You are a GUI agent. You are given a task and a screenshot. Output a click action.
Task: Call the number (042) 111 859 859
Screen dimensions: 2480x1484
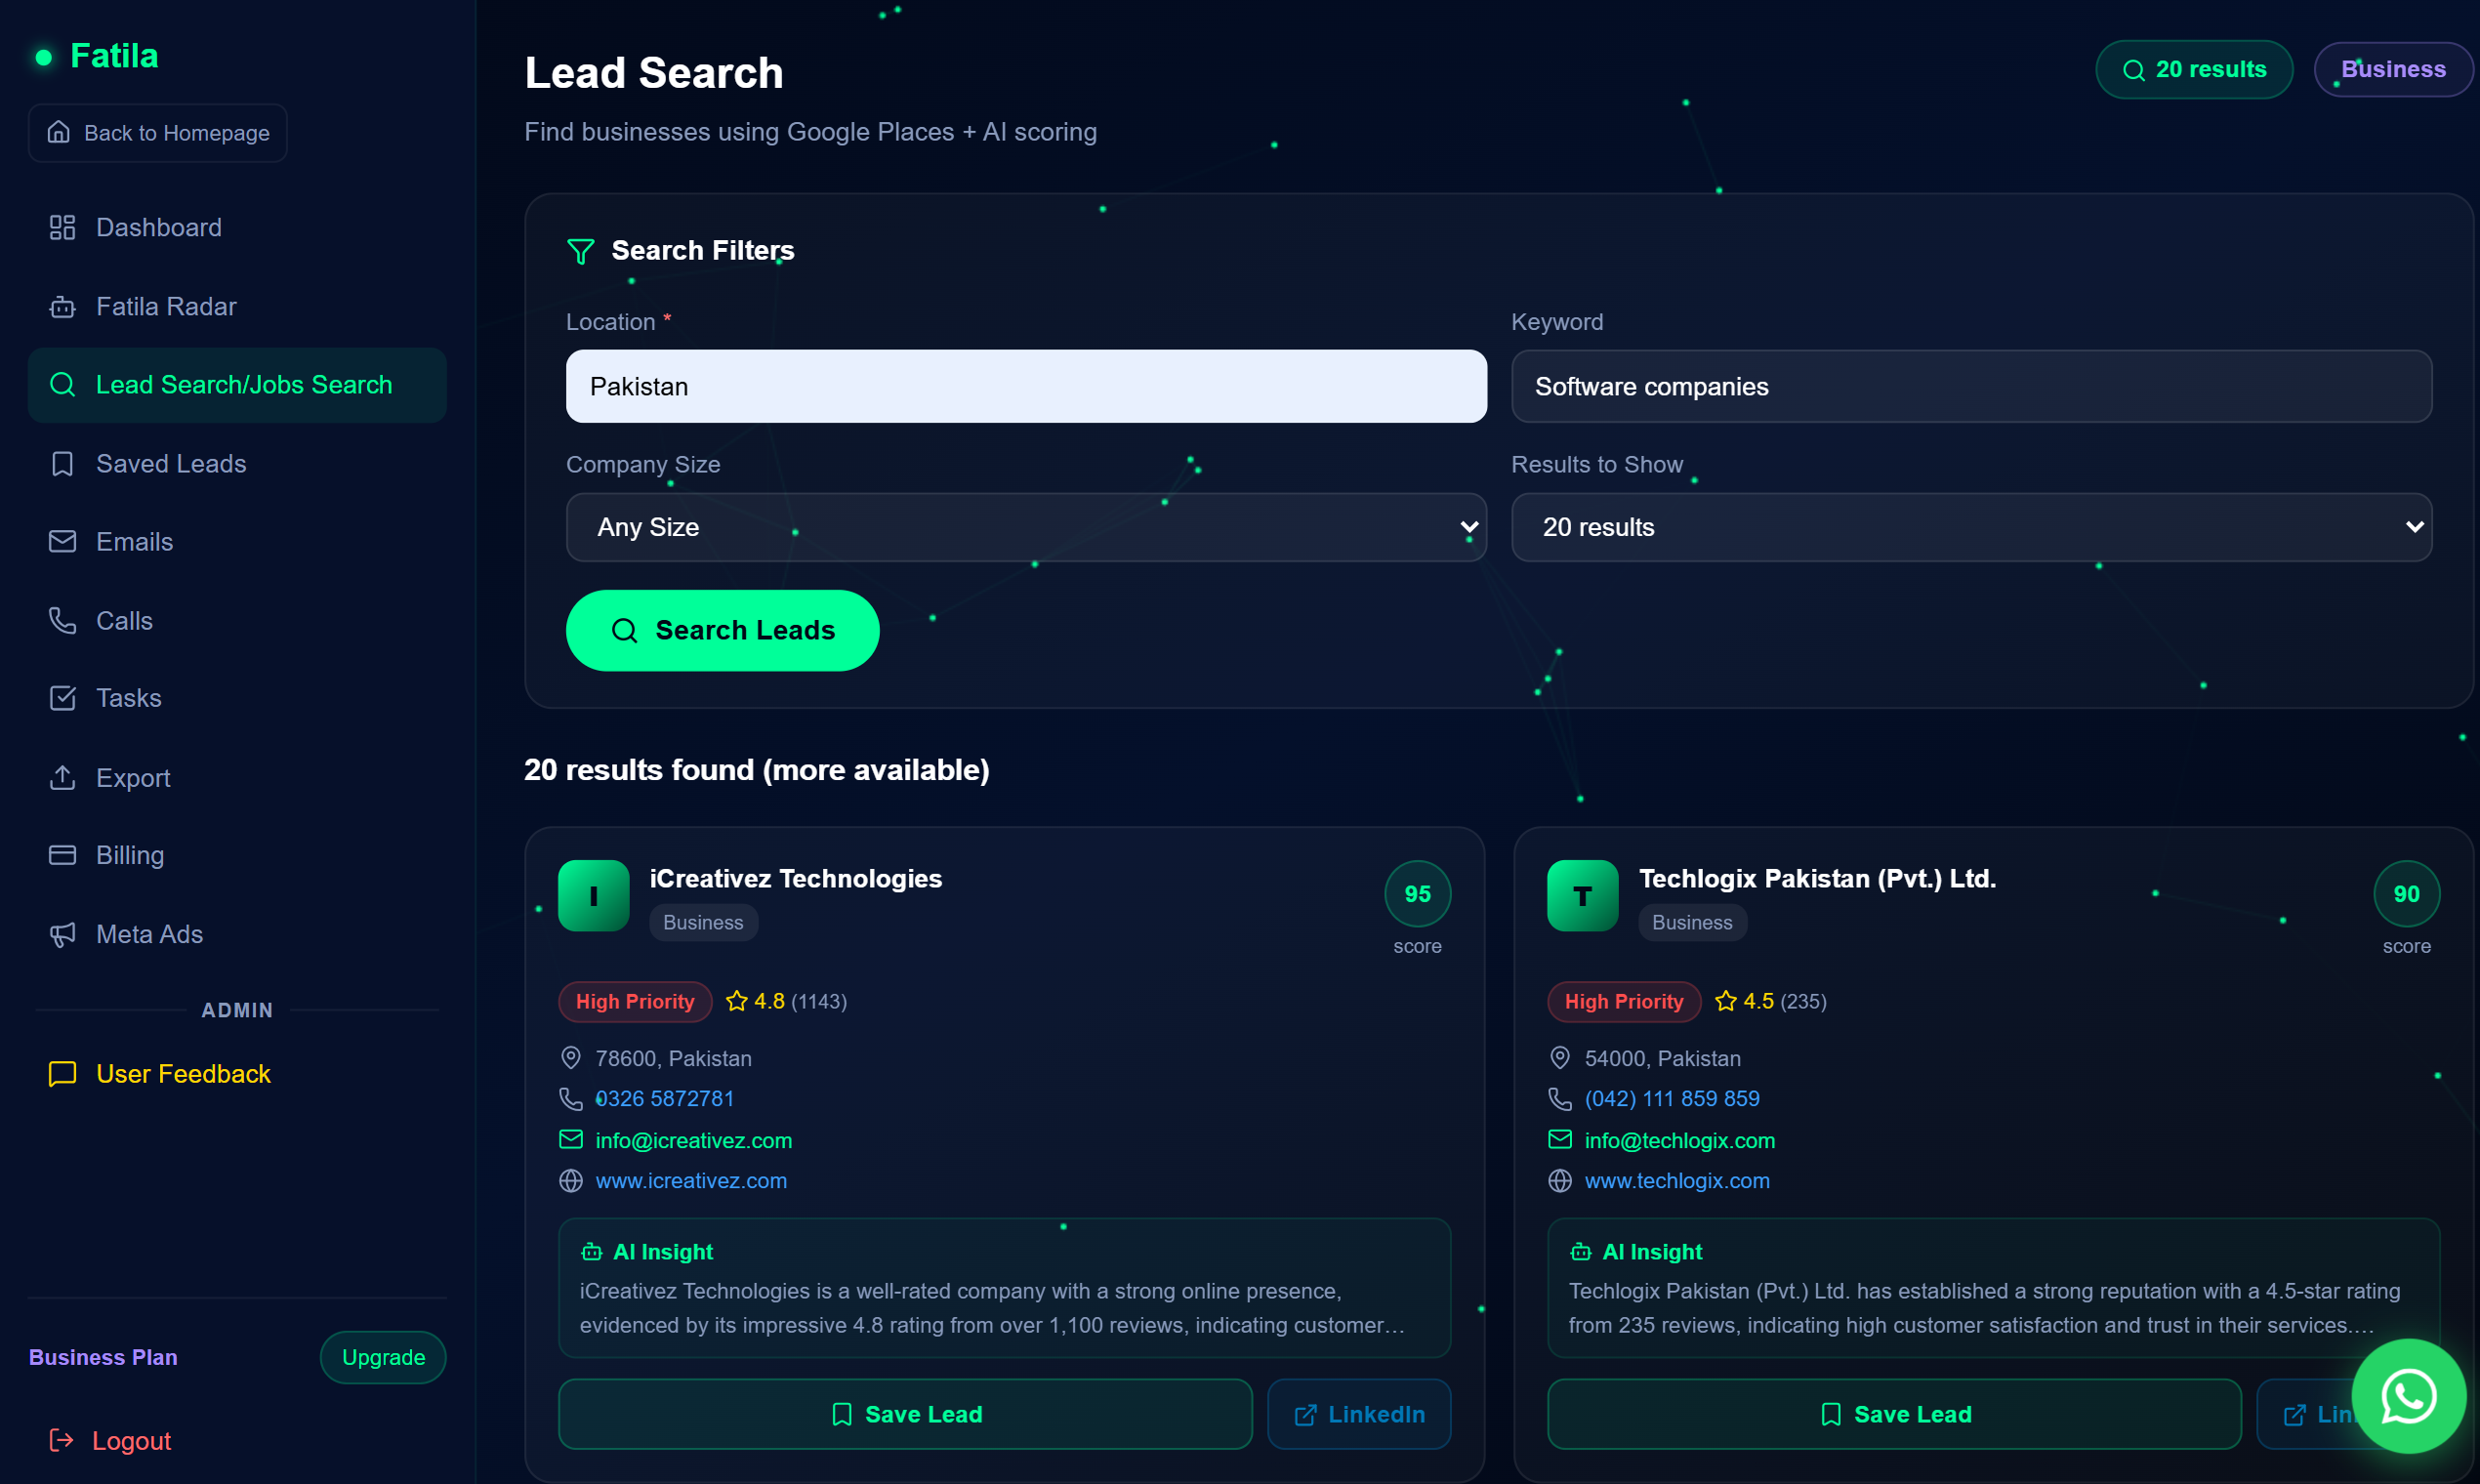pos(1672,1099)
